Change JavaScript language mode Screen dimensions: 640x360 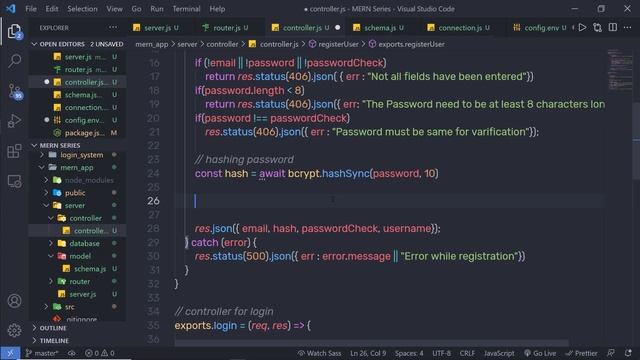click(499, 353)
